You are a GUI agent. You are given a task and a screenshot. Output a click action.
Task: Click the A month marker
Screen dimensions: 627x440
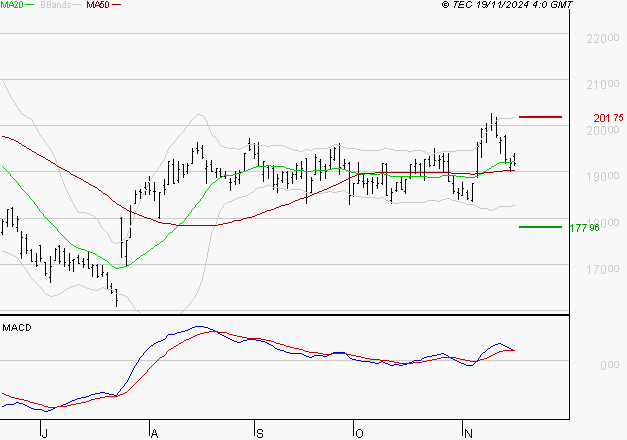click(154, 433)
